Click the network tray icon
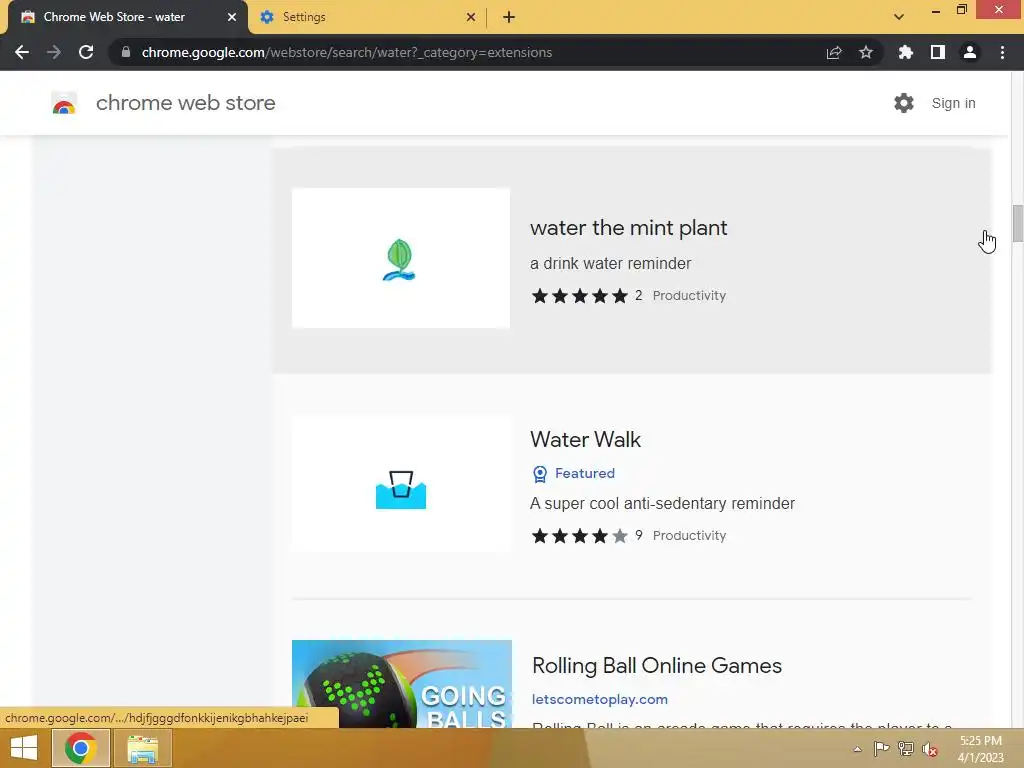1024x768 pixels. pos(906,749)
